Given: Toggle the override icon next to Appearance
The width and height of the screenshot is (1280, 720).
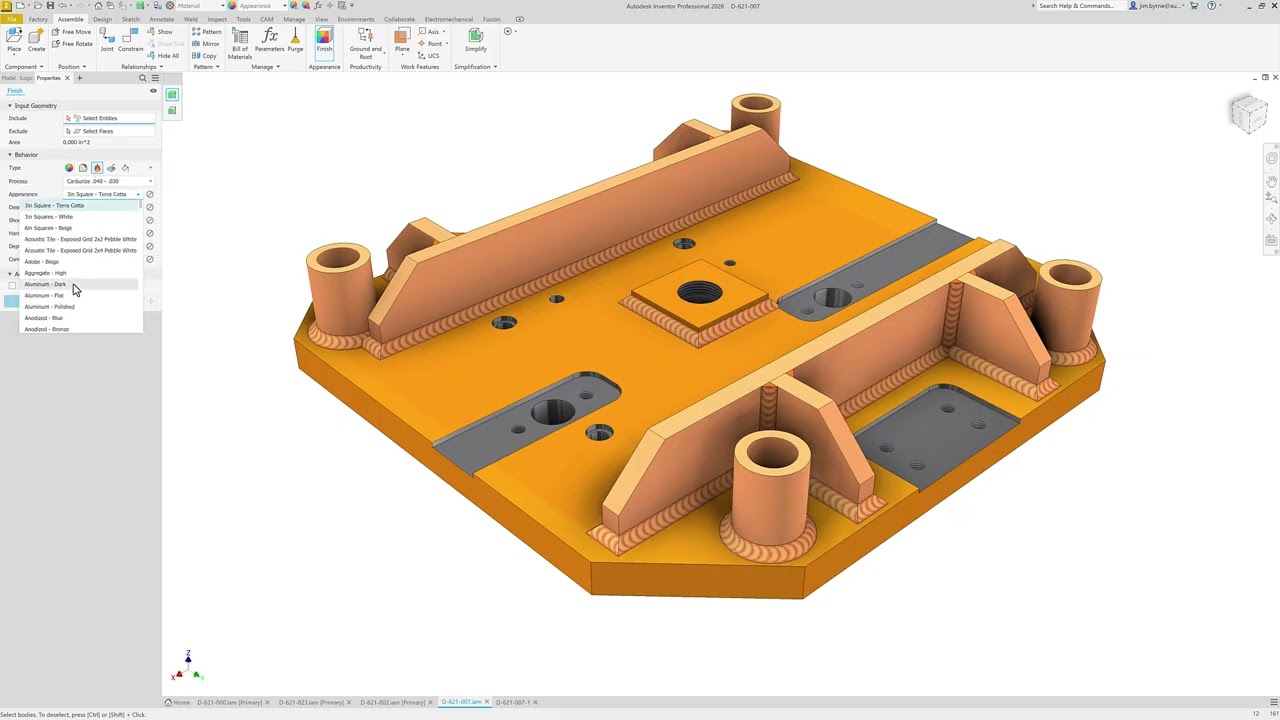Looking at the screenshot, I should (150, 194).
